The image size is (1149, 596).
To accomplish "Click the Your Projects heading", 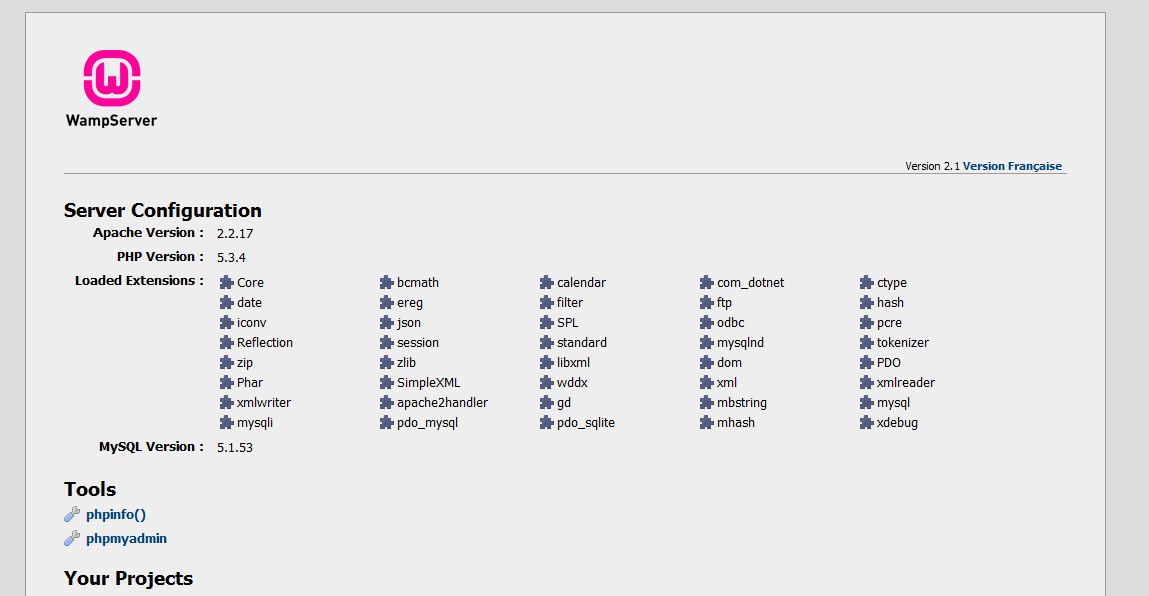I will [x=128, y=578].
